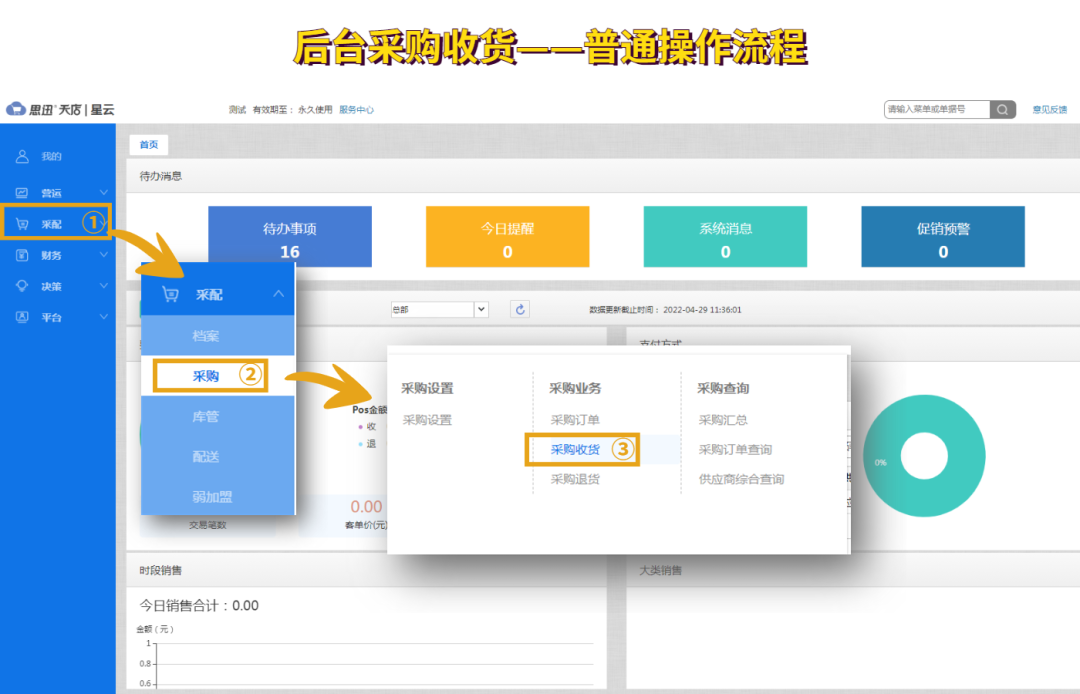Expand the 财务 sidebar submenu chevron
Image resolution: width=1080 pixels, height=694 pixels.
[103, 255]
